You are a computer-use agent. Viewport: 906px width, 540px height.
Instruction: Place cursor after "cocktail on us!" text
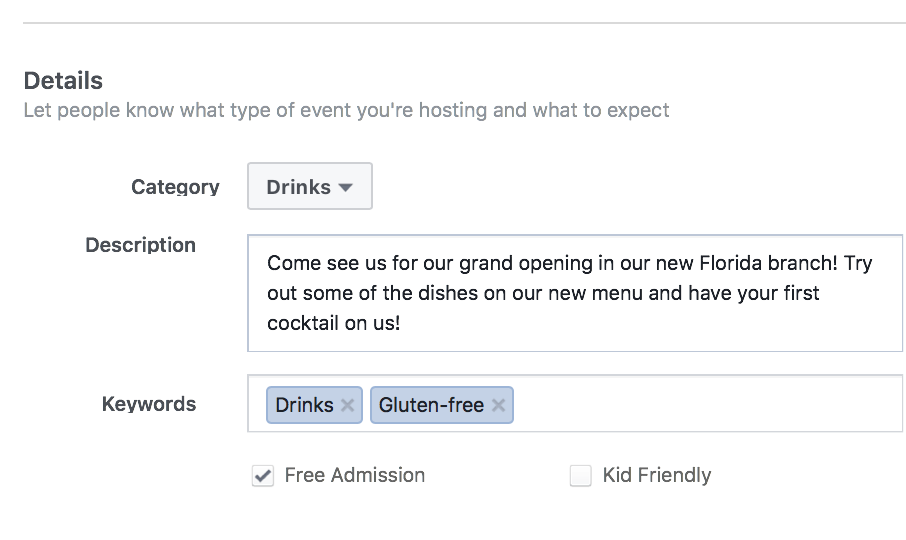402,324
